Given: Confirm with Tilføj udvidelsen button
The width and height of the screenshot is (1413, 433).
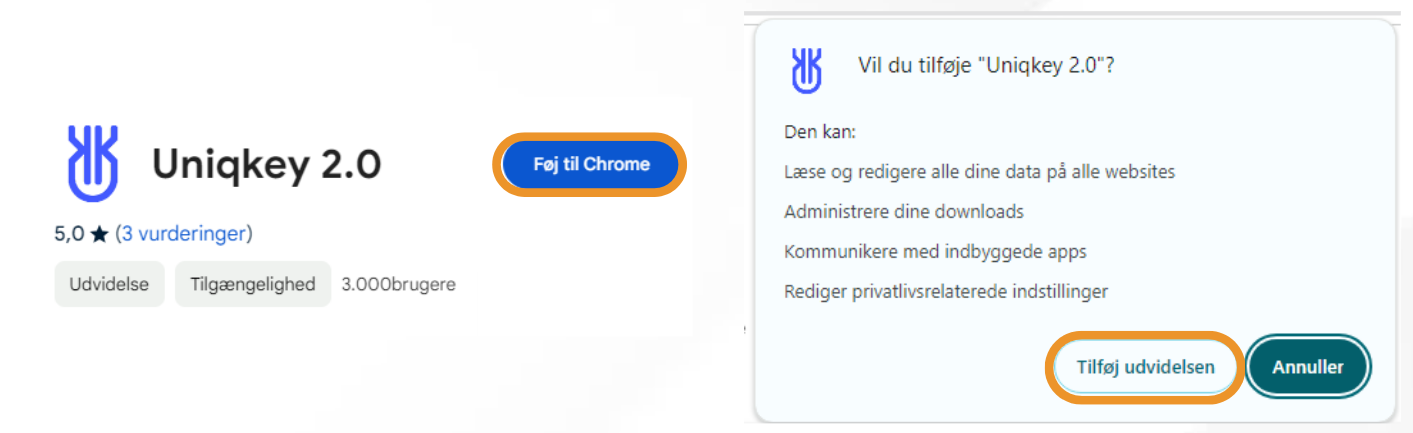Looking at the screenshot, I should tap(1146, 367).
